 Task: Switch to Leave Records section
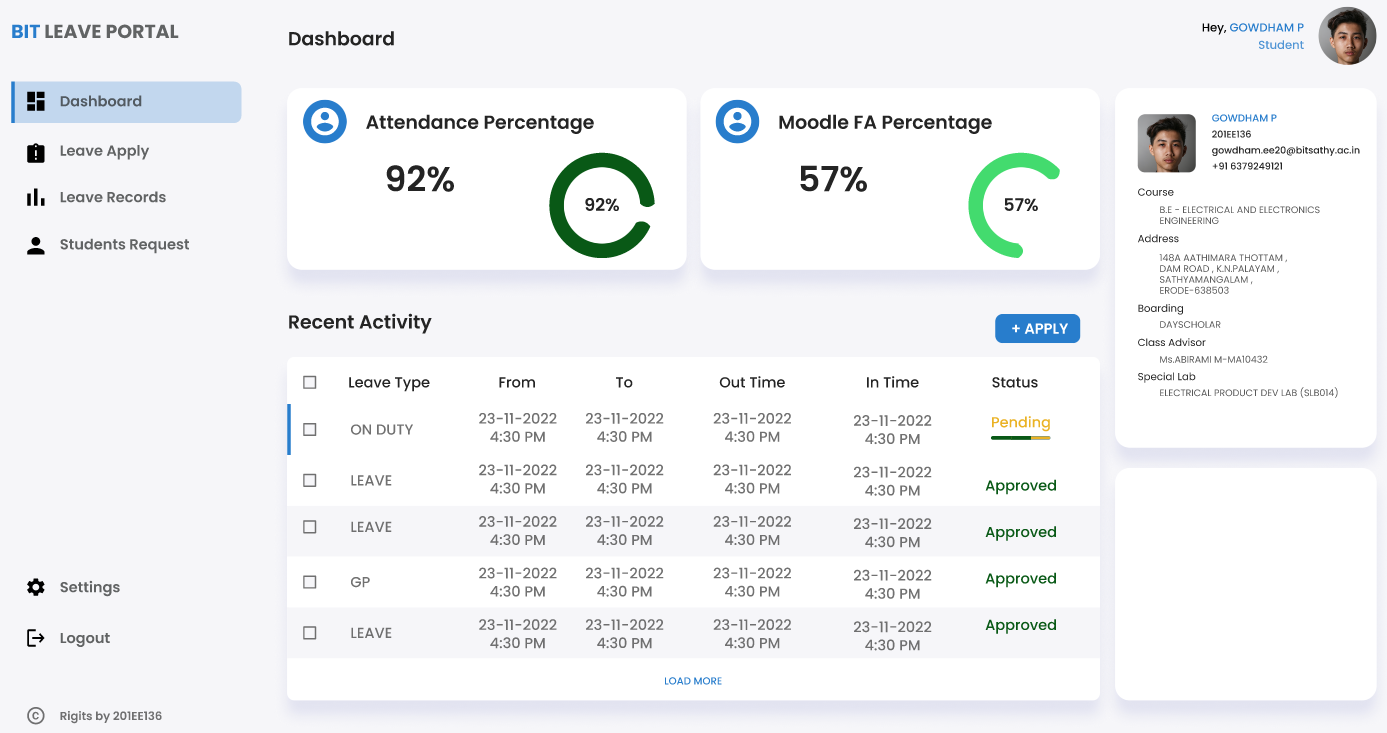click(x=113, y=197)
